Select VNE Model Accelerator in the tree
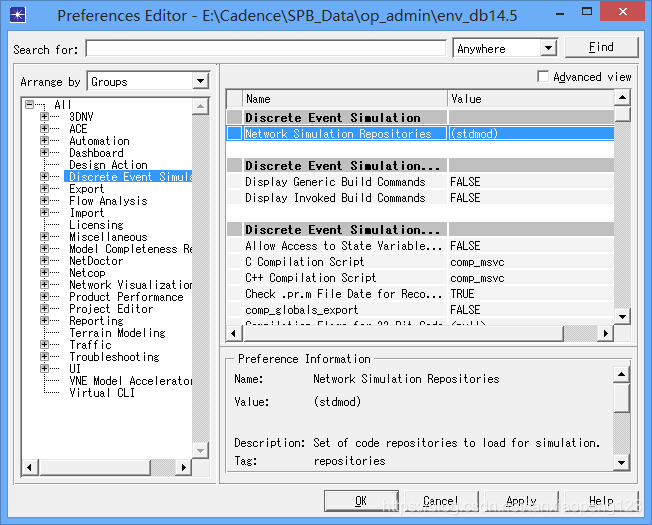The height and width of the screenshot is (525, 652). click(x=130, y=381)
